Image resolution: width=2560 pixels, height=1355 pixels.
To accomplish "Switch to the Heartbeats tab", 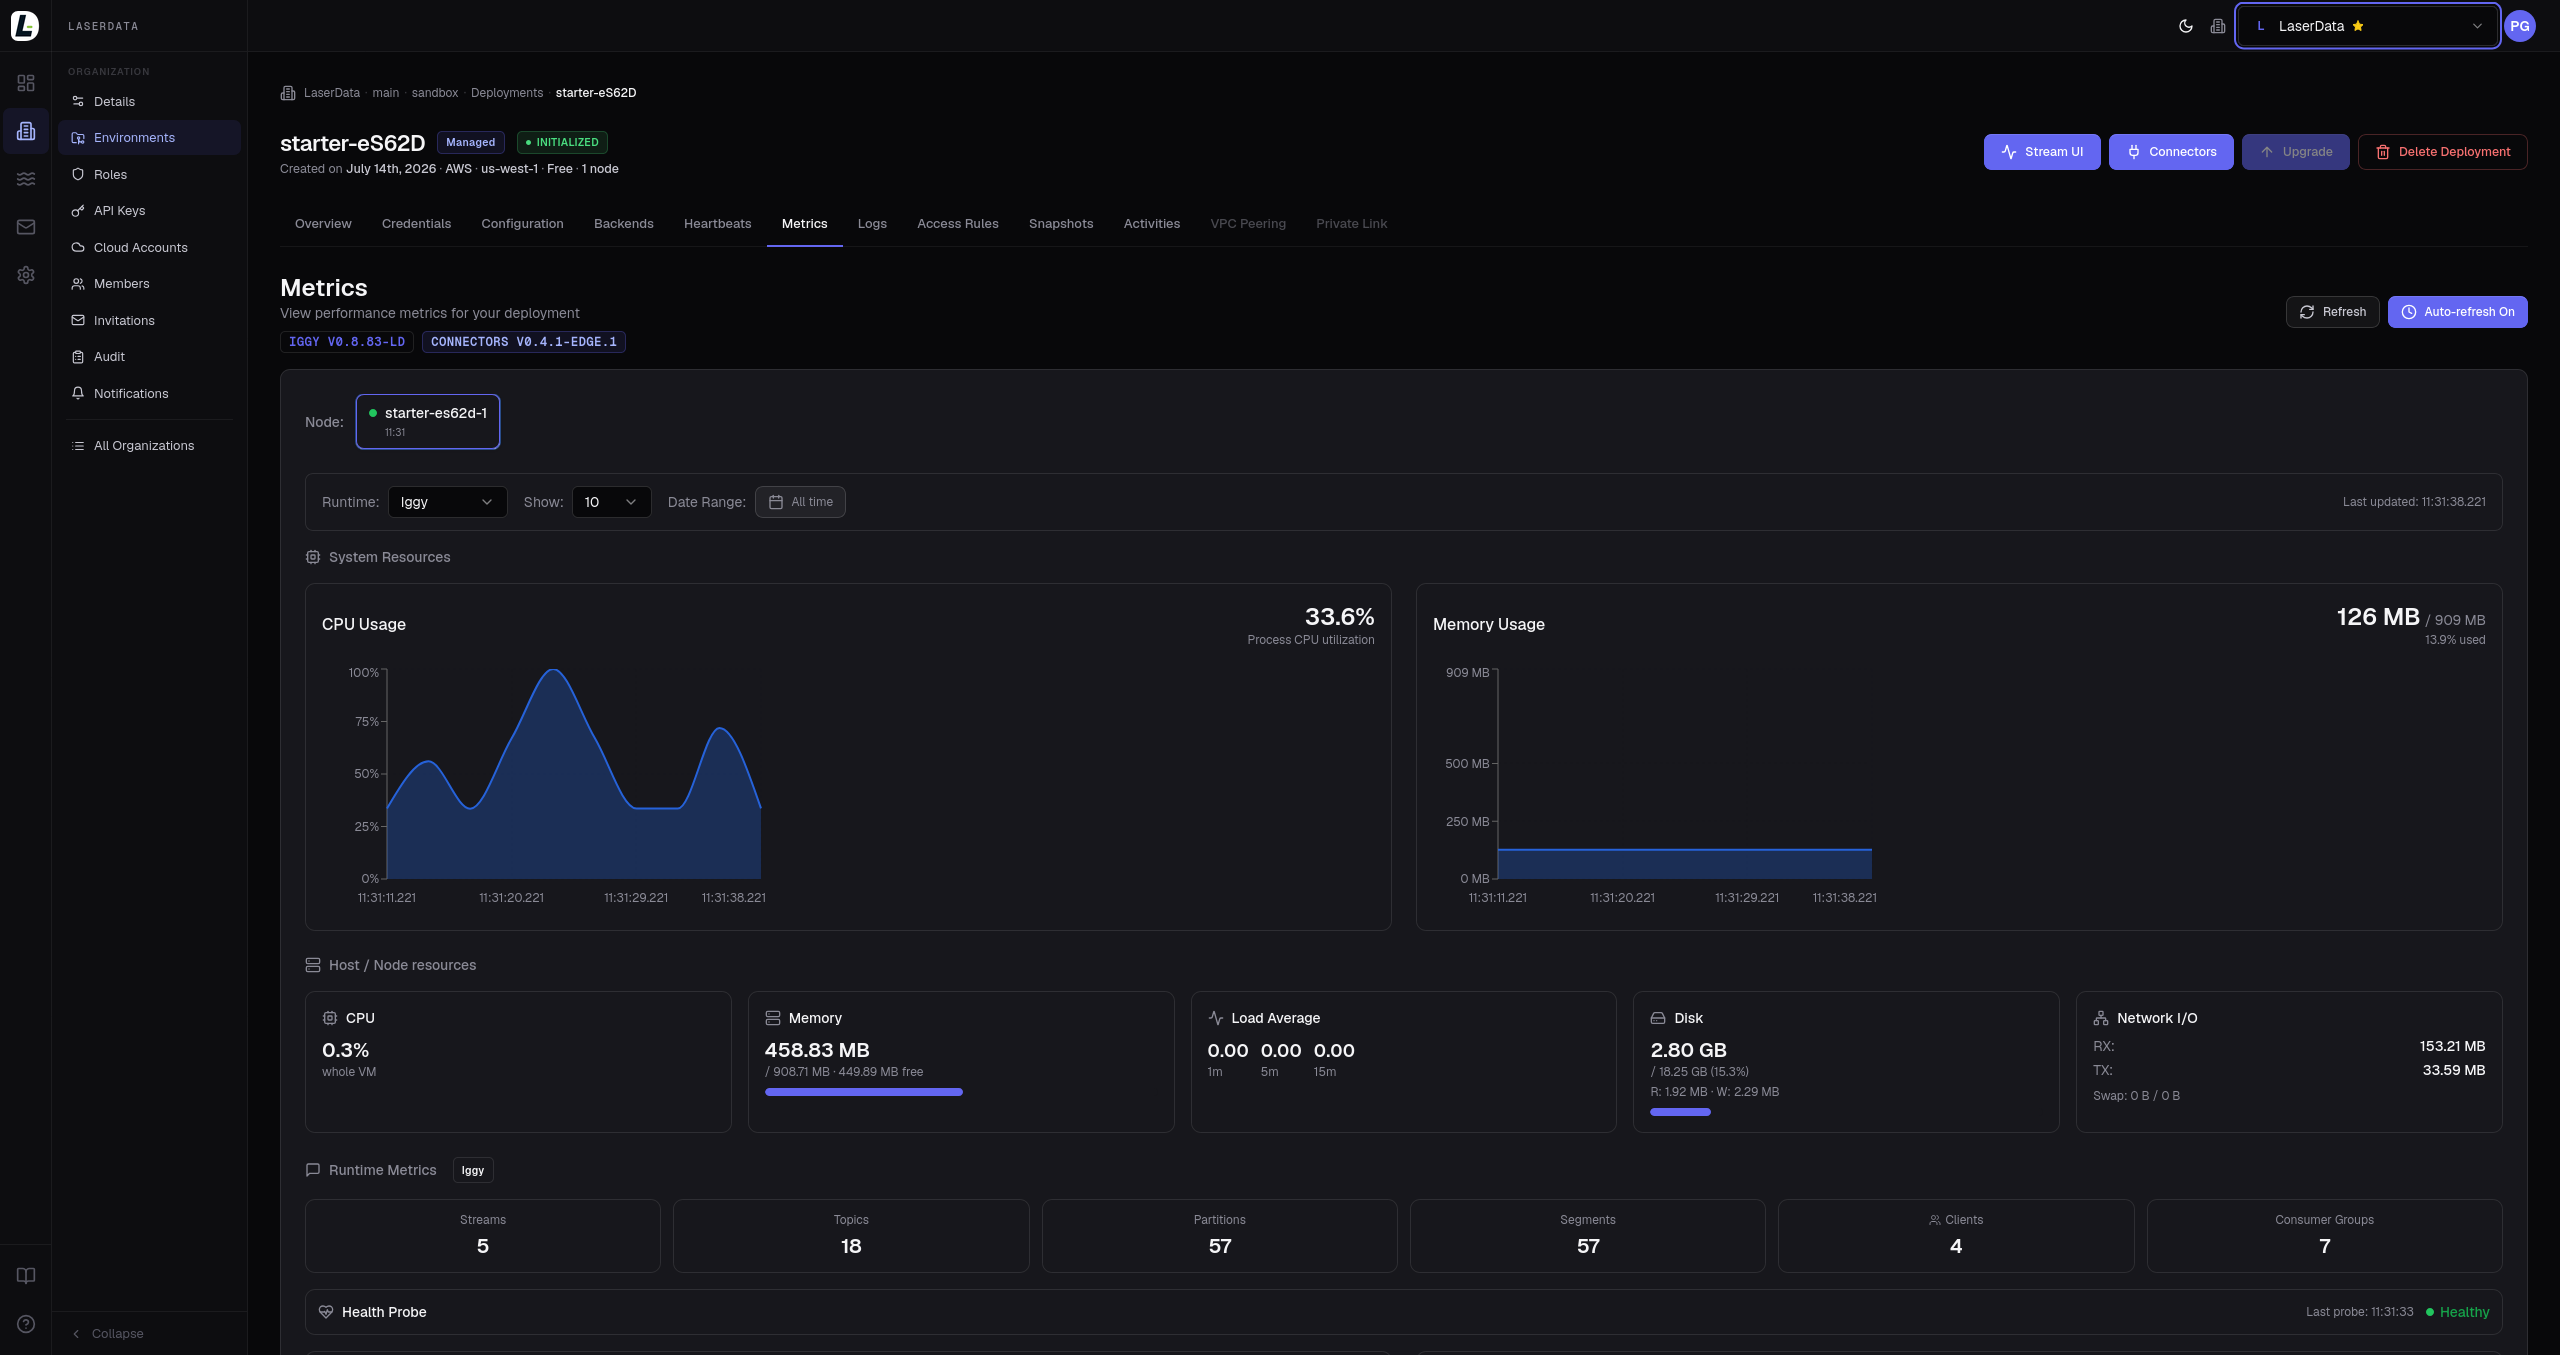I will point(717,224).
